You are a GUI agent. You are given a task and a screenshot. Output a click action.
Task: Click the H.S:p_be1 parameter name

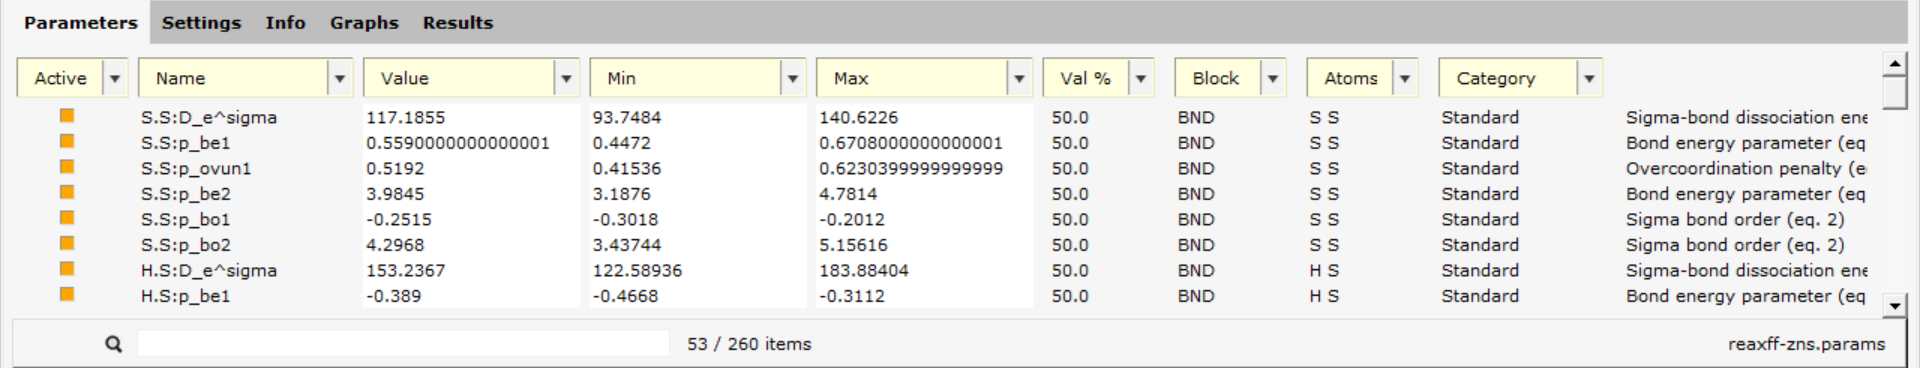186,296
